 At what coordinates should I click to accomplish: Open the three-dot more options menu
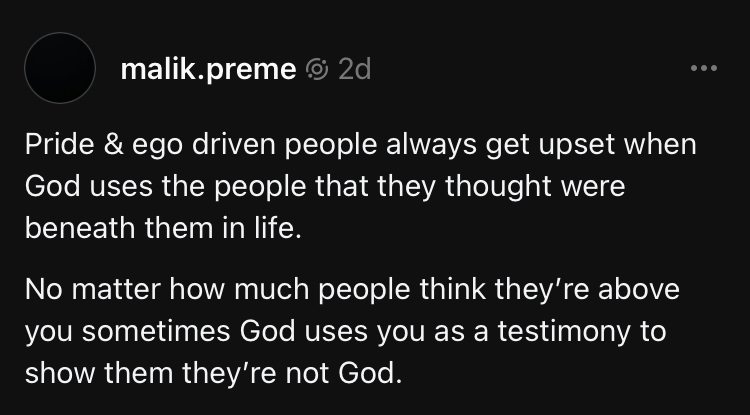(704, 68)
